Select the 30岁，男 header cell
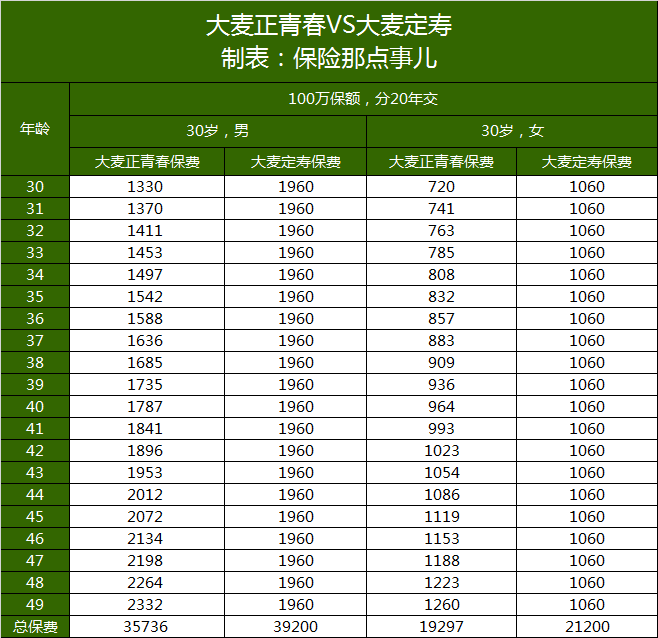Viewport: 658px width, 638px height. click(218, 131)
